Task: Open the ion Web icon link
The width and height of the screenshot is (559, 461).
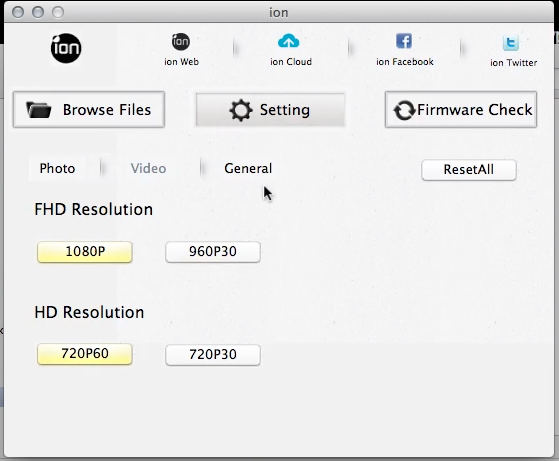Action: 181,42
